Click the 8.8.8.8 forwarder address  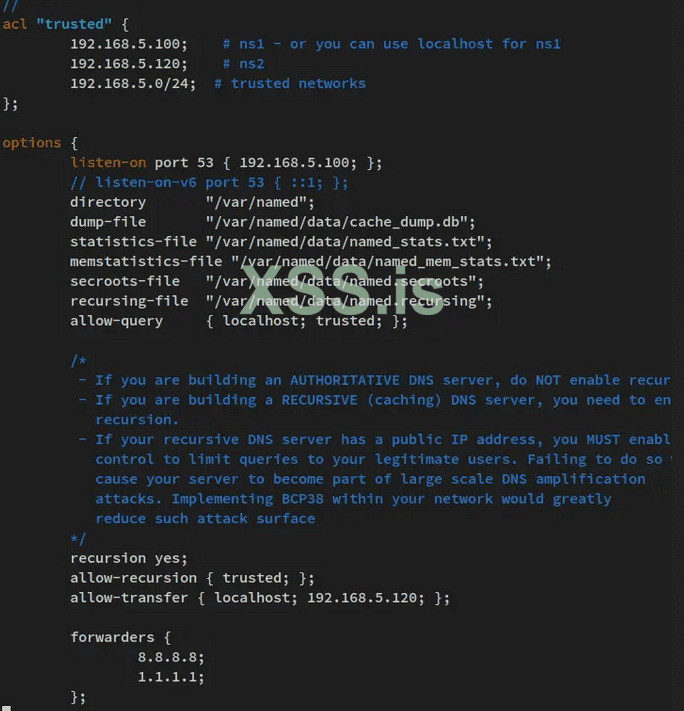pos(171,657)
